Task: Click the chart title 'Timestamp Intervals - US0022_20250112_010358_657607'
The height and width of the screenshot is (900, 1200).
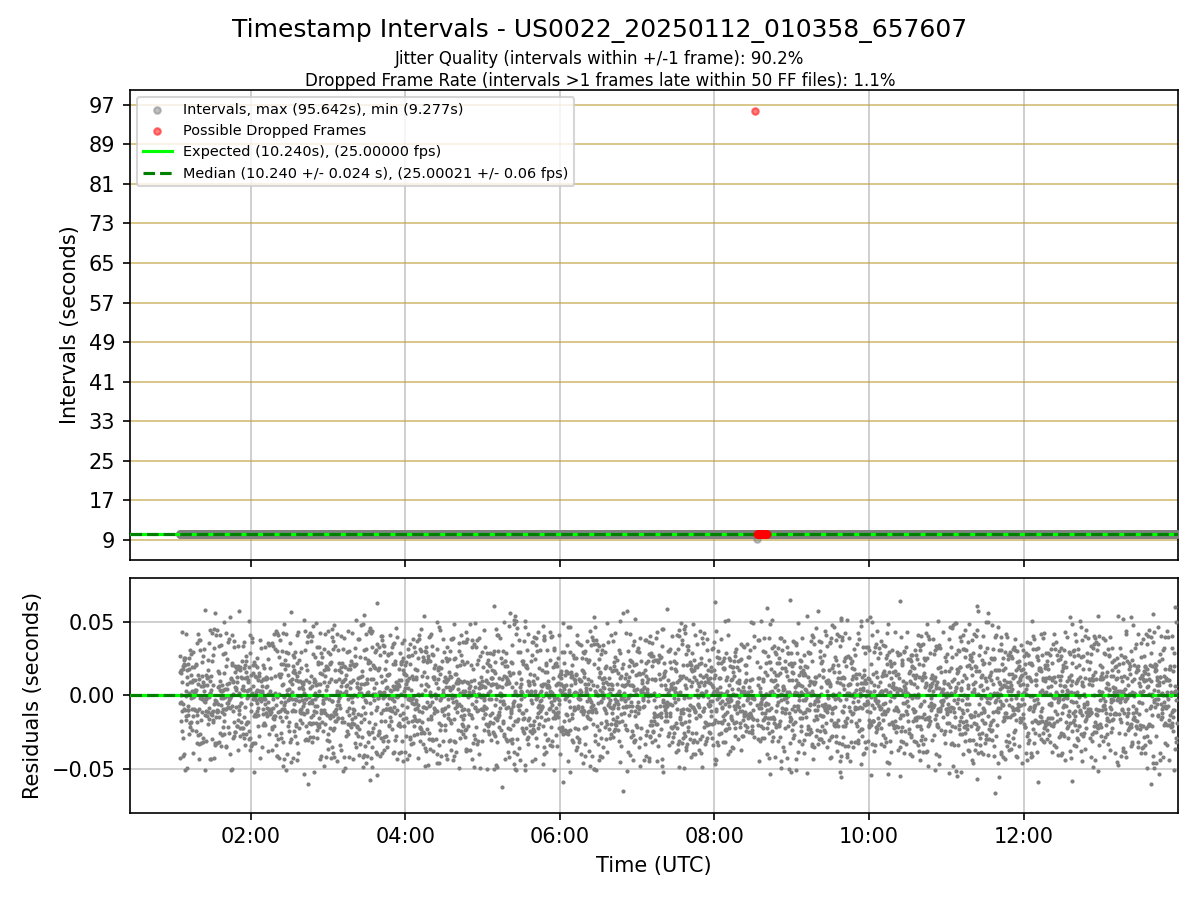Action: 599,29
